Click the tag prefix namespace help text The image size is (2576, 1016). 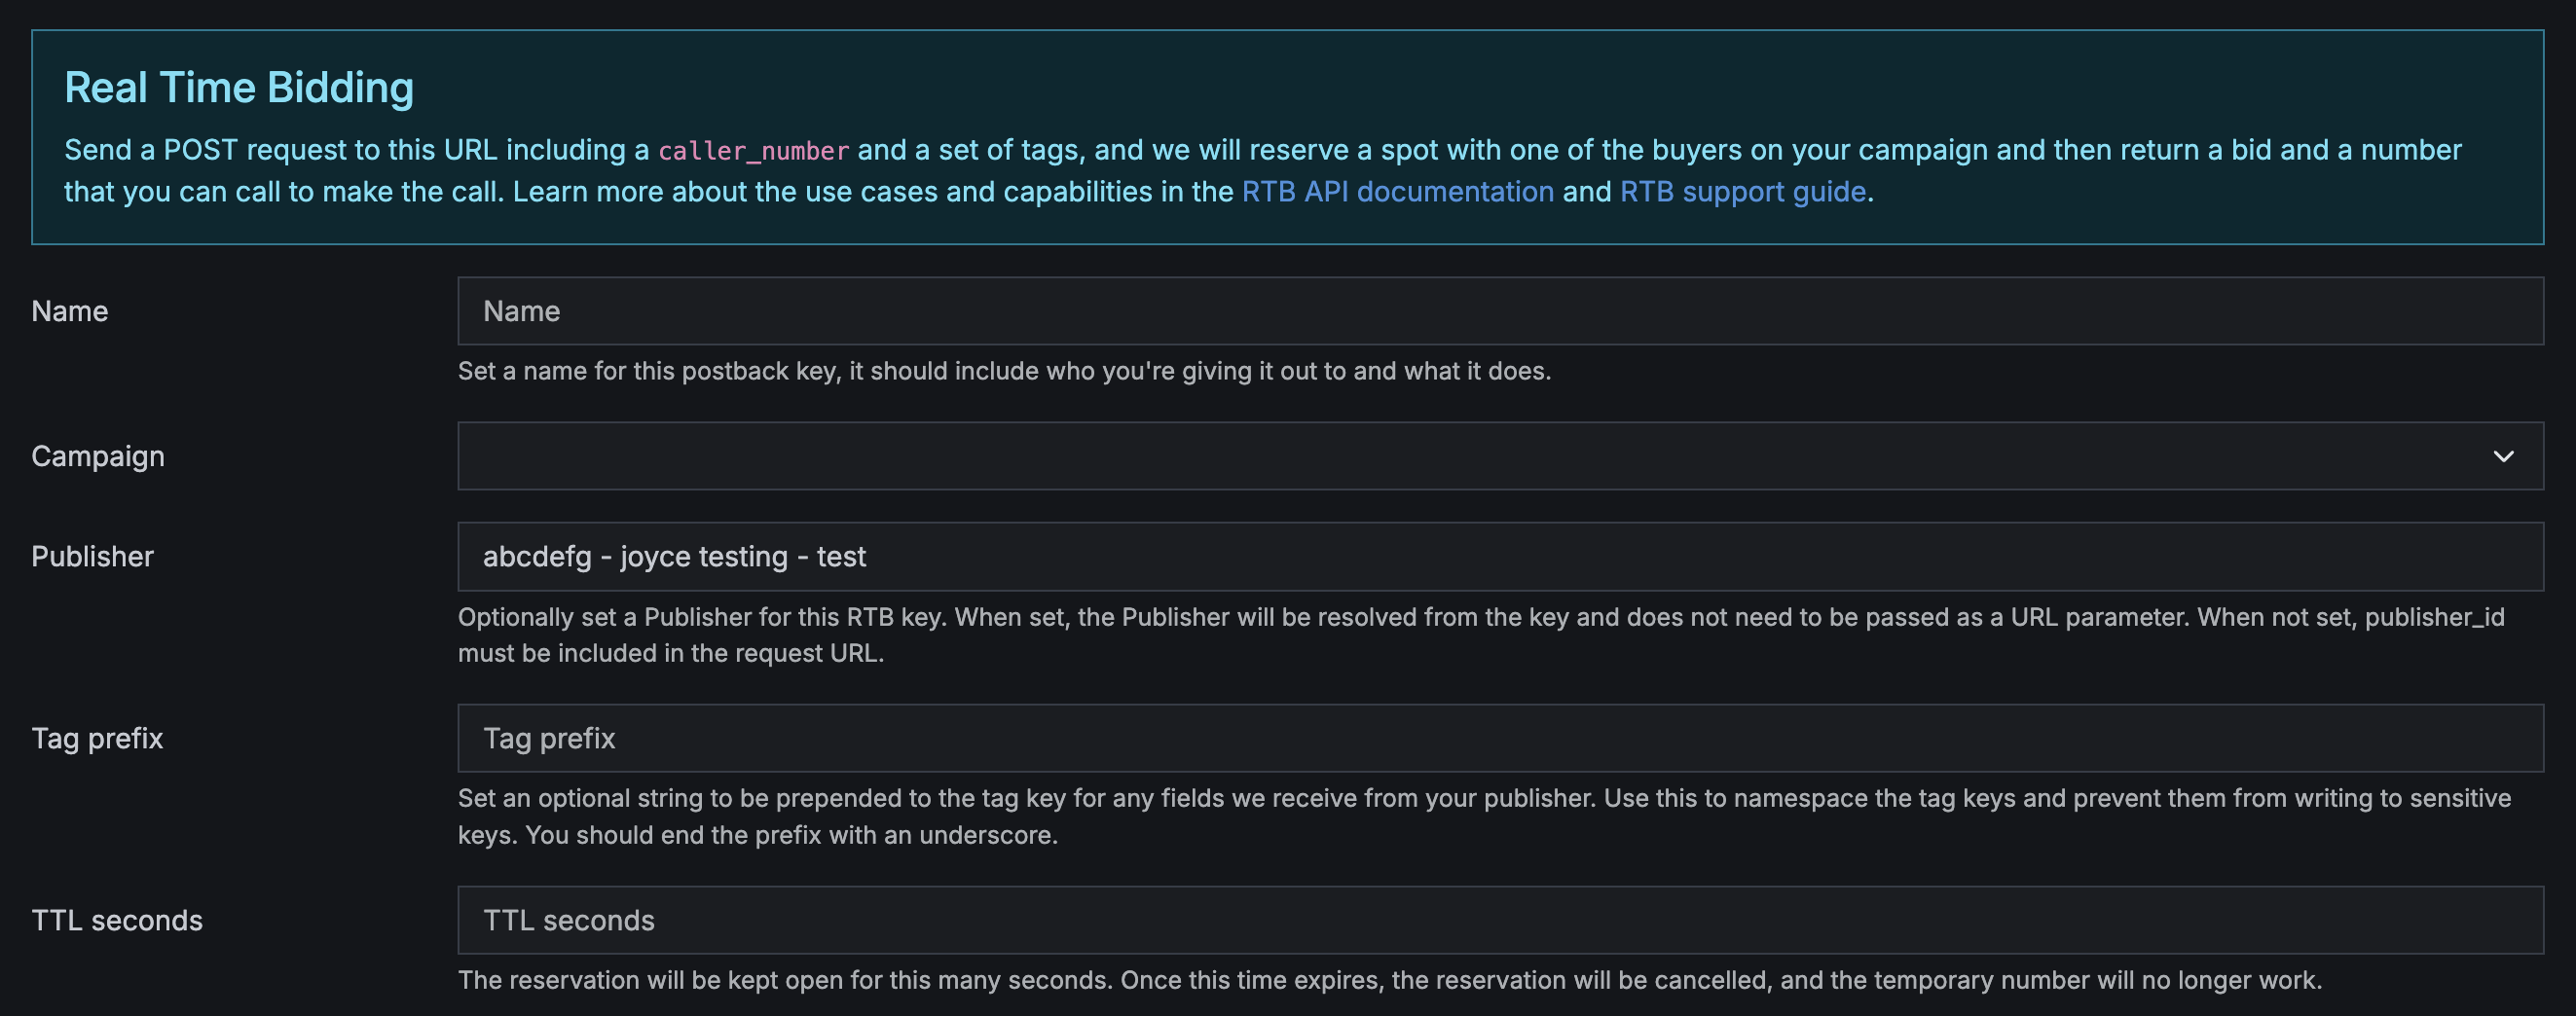click(1484, 816)
